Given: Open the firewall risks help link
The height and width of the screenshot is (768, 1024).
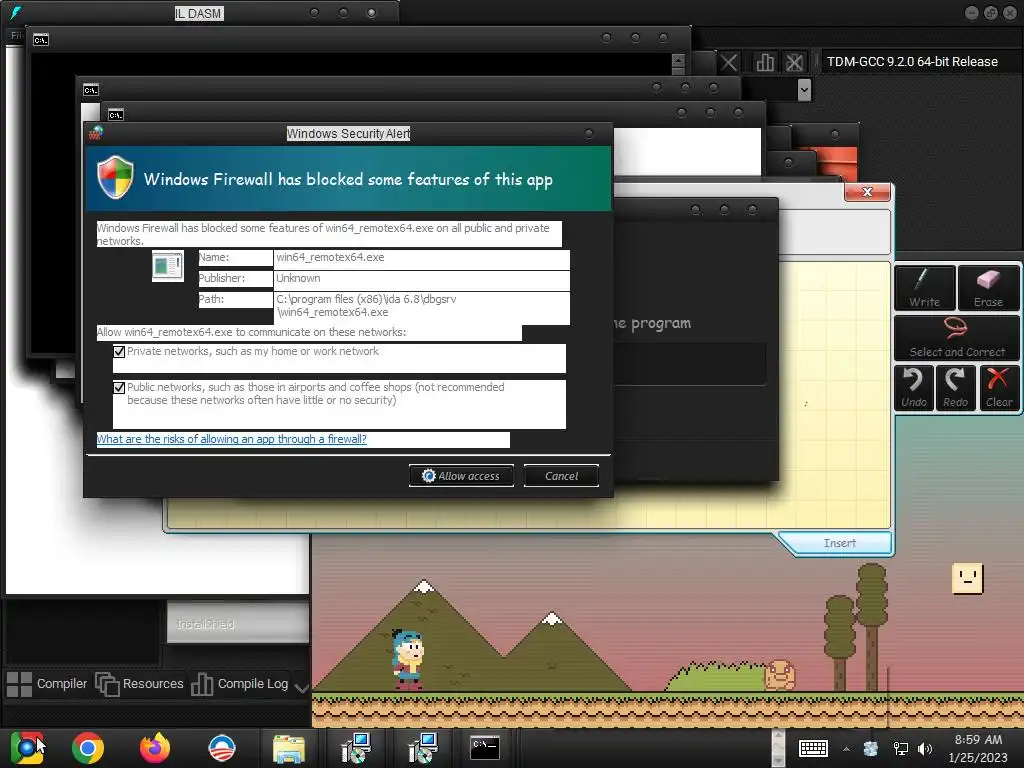Looking at the screenshot, I should click(231, 440).
